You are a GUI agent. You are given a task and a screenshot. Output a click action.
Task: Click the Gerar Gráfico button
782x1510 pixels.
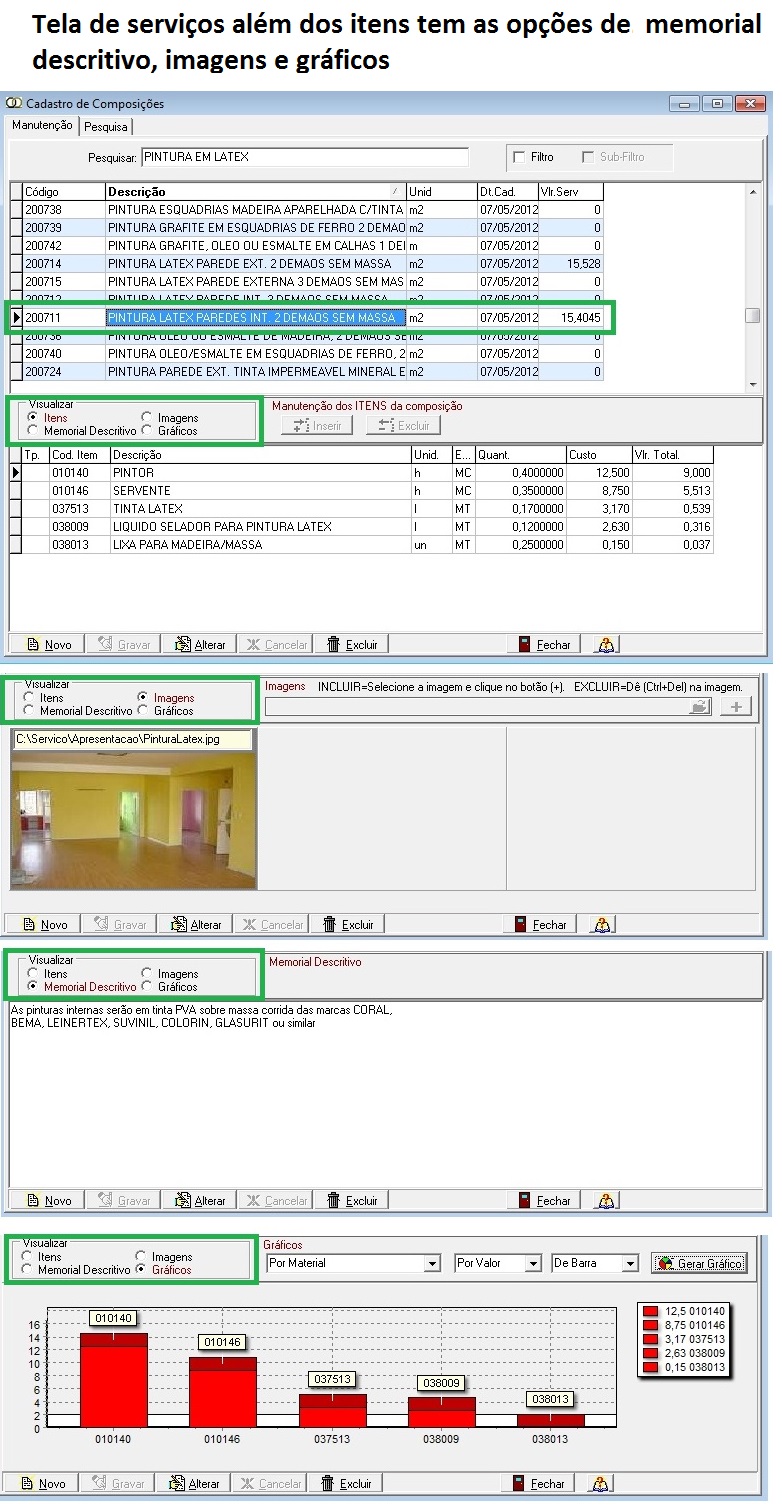click(x=699, y=1264)
